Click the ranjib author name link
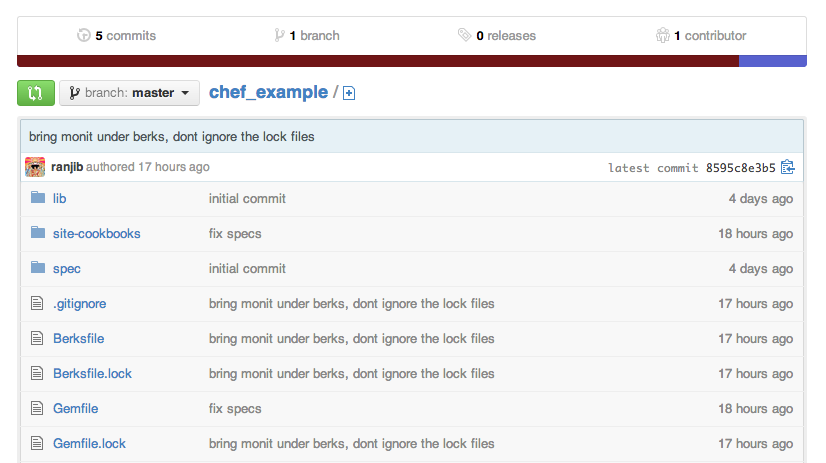The width and height of the screenshot is (826, 463). tap(68, 167)
